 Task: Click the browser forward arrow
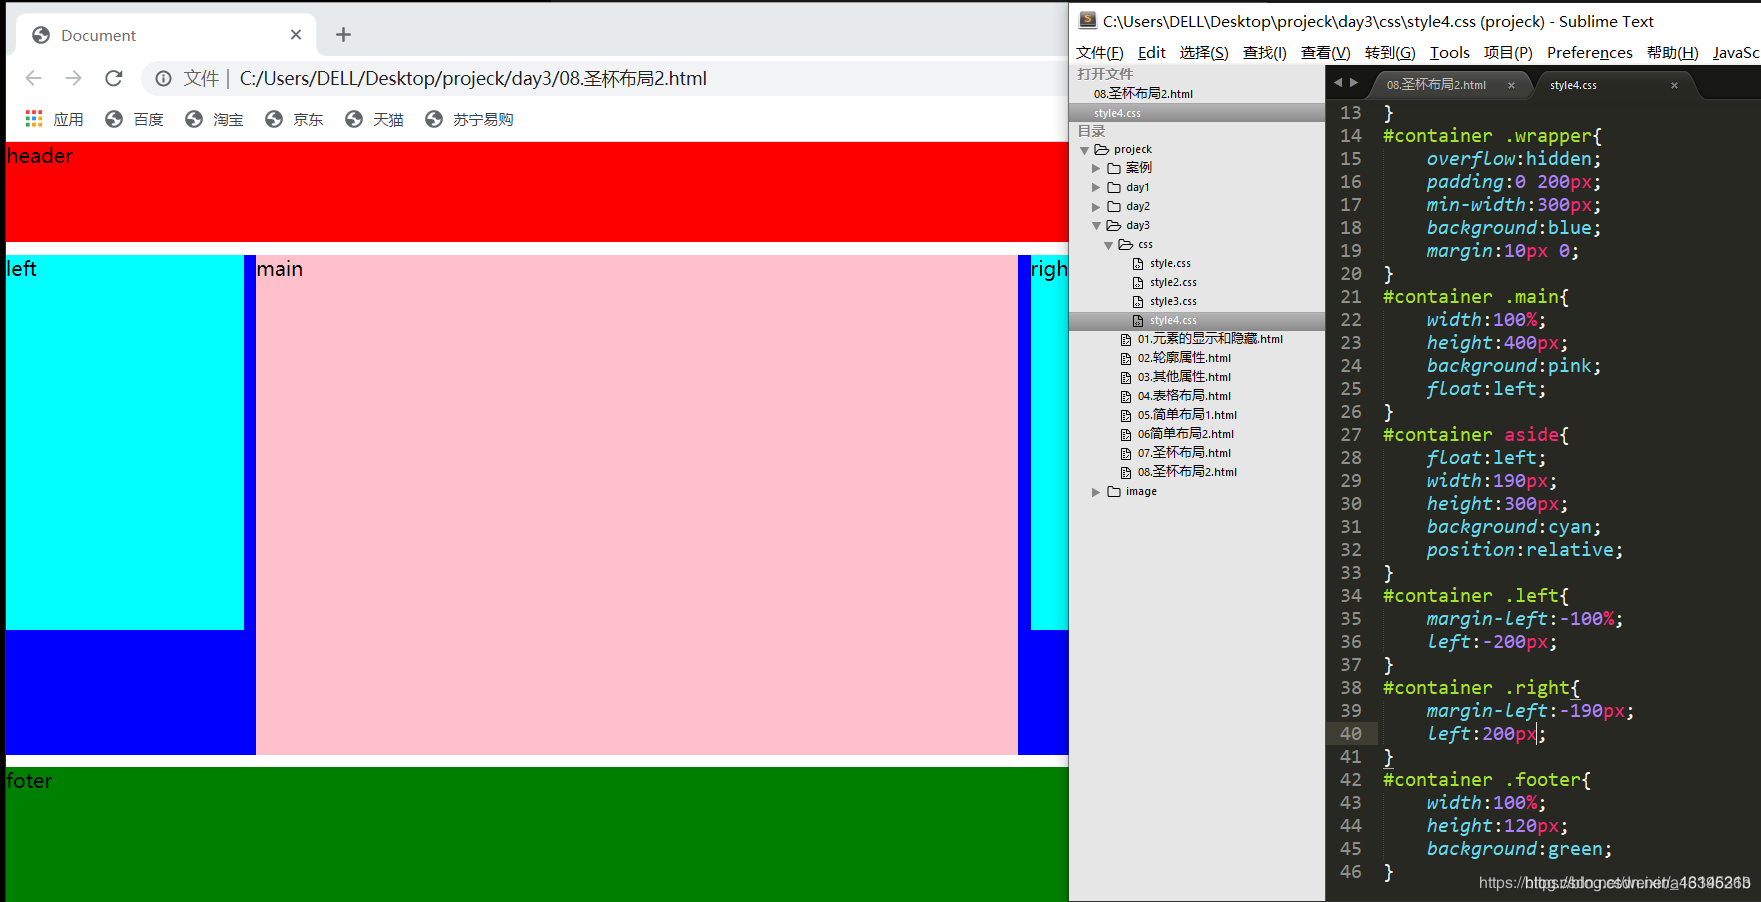(73, 78)
